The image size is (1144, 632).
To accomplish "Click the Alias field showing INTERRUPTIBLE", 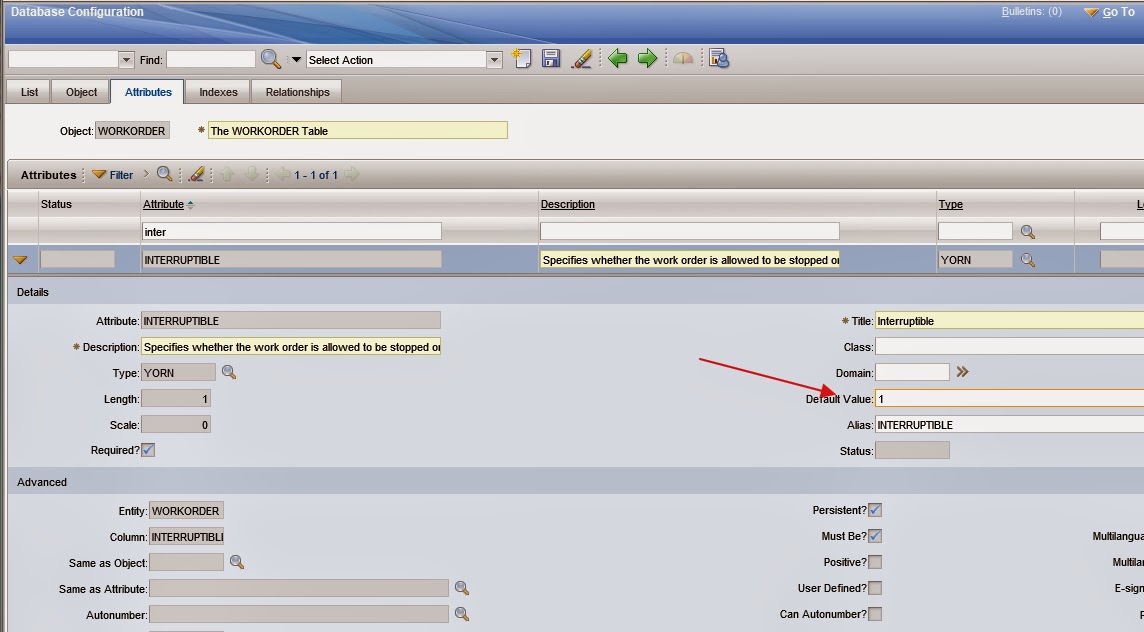I will pos(1010,425).
